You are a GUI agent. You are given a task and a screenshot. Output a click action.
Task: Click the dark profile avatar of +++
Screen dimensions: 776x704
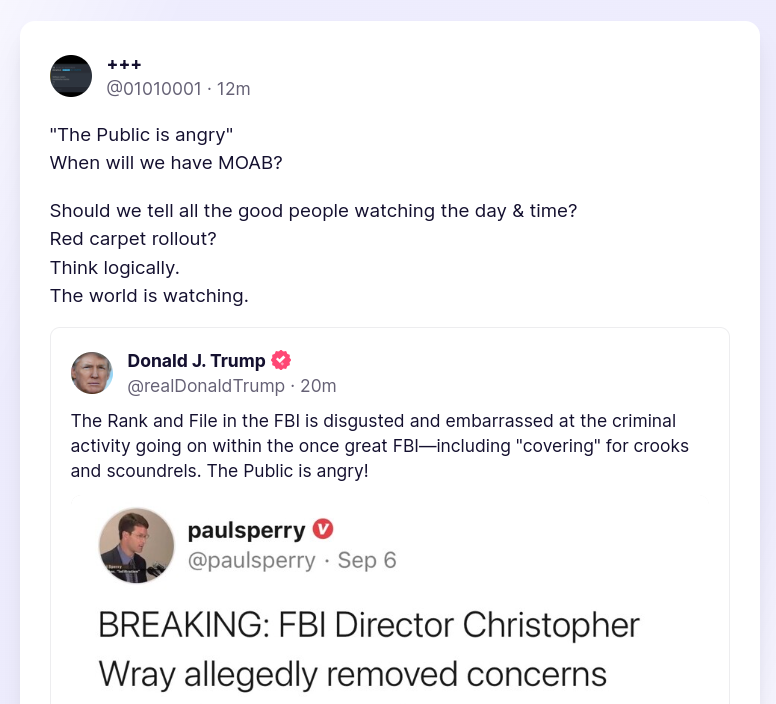click(x=71, y=76)
